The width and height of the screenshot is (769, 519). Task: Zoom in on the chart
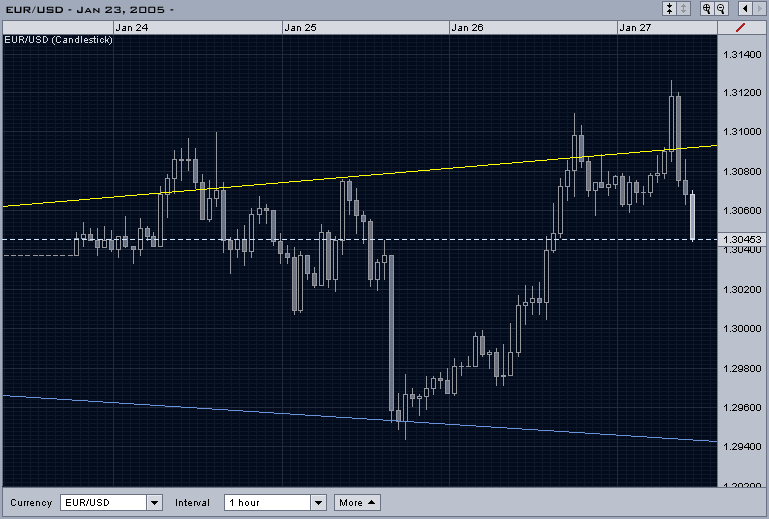707,8
